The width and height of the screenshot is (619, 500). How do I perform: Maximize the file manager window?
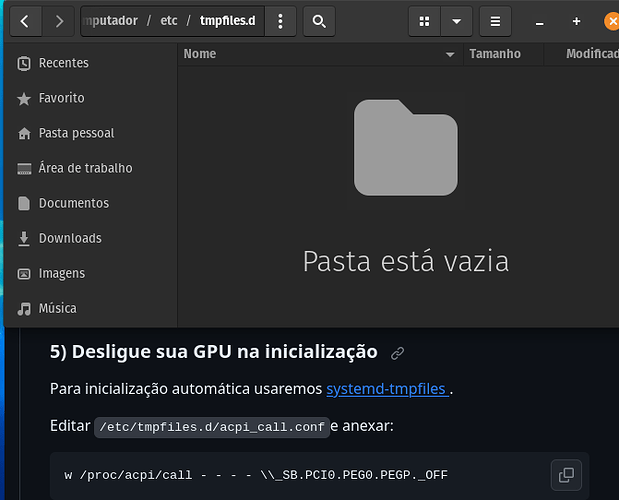(576, 21)
